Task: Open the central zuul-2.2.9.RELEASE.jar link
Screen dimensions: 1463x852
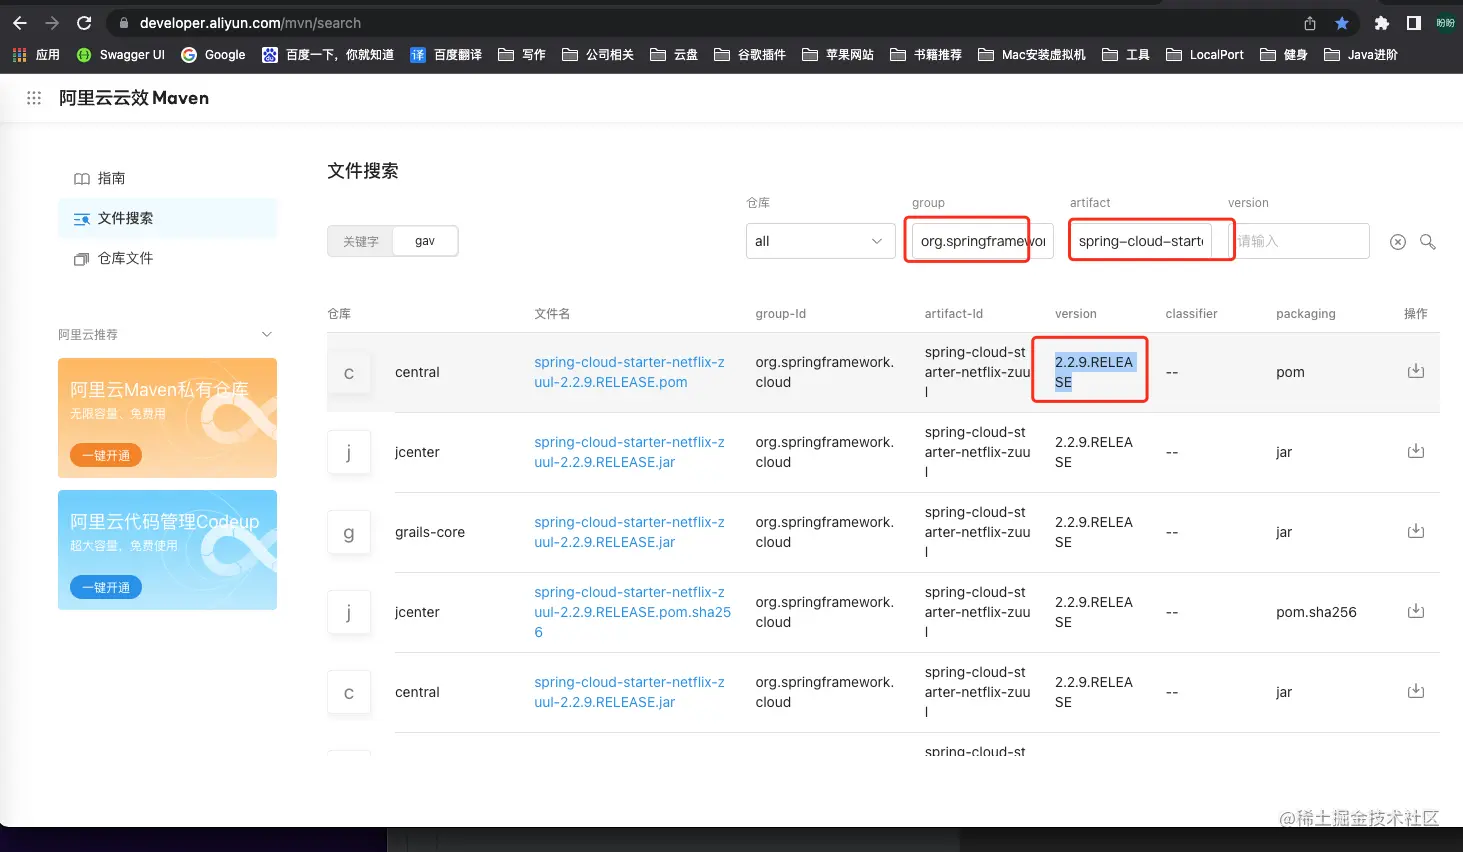Action: 629,692
